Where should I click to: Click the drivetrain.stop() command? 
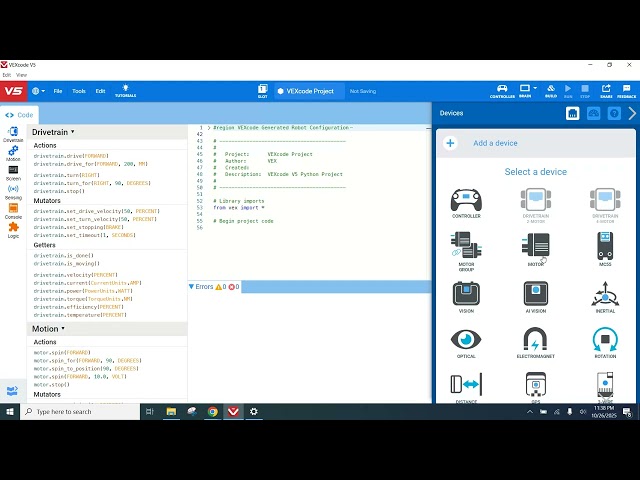59,191
